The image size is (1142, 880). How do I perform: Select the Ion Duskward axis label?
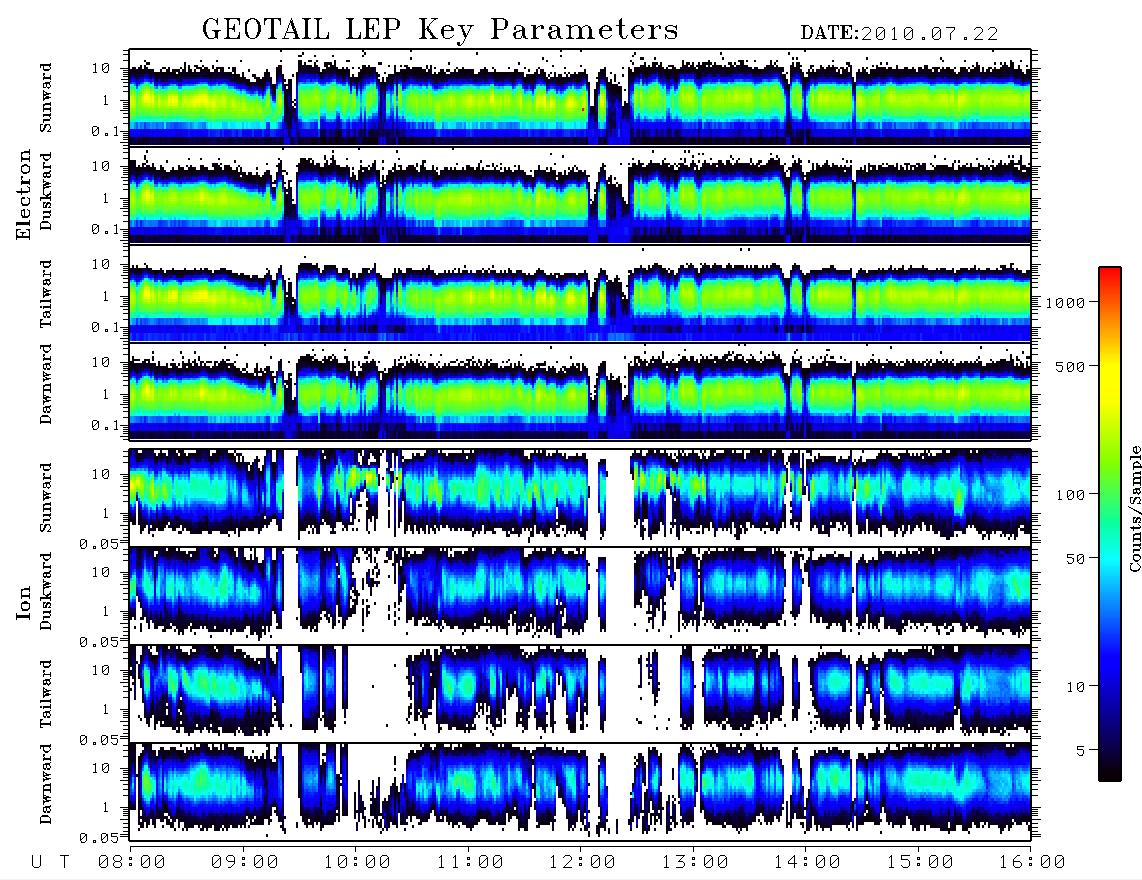46,591
